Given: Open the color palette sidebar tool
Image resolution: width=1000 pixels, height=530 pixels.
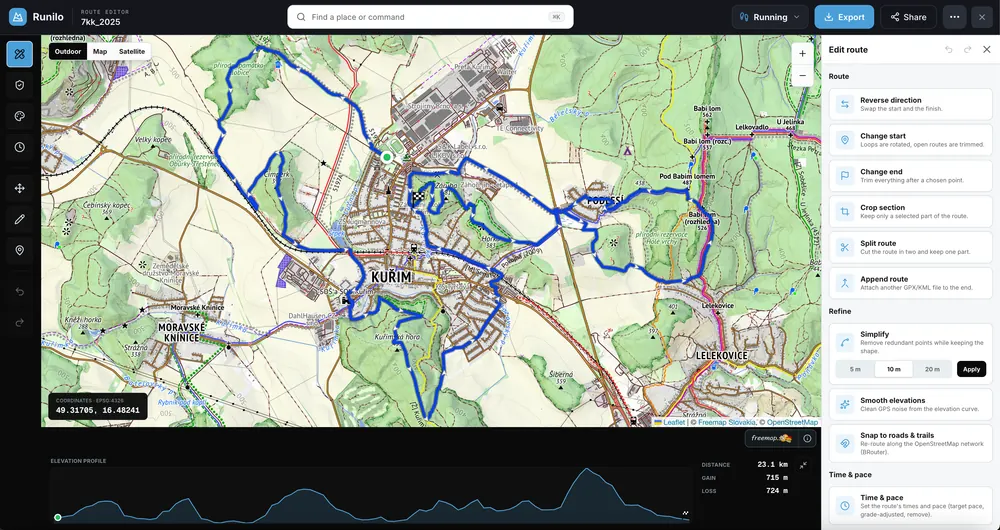Looking at the screenshot, I should [x=20, y=116].
